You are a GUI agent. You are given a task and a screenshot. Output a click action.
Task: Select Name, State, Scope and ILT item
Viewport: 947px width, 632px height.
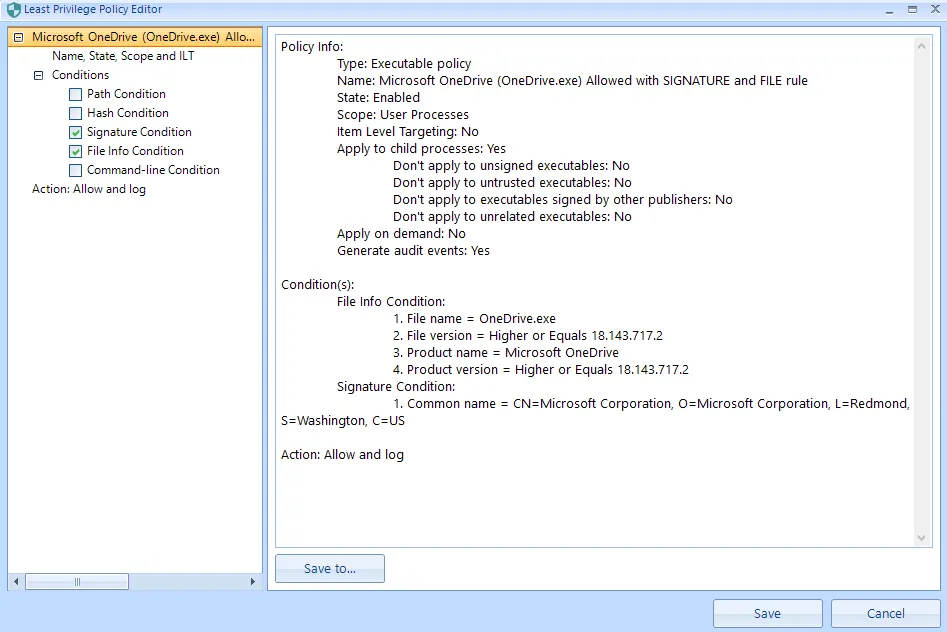[123, 56]
